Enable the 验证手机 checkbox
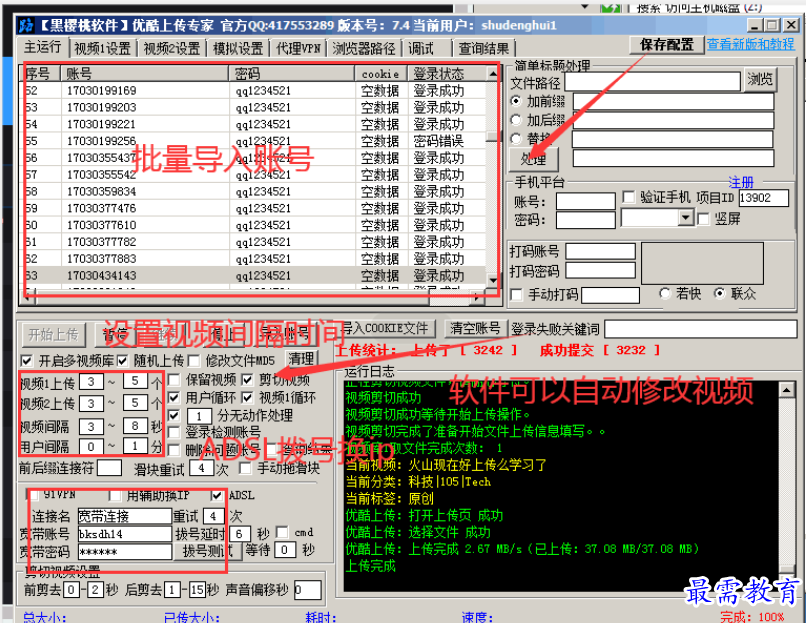Image resolution: width=808 pixels, height=623 pixels. (629, 197)
